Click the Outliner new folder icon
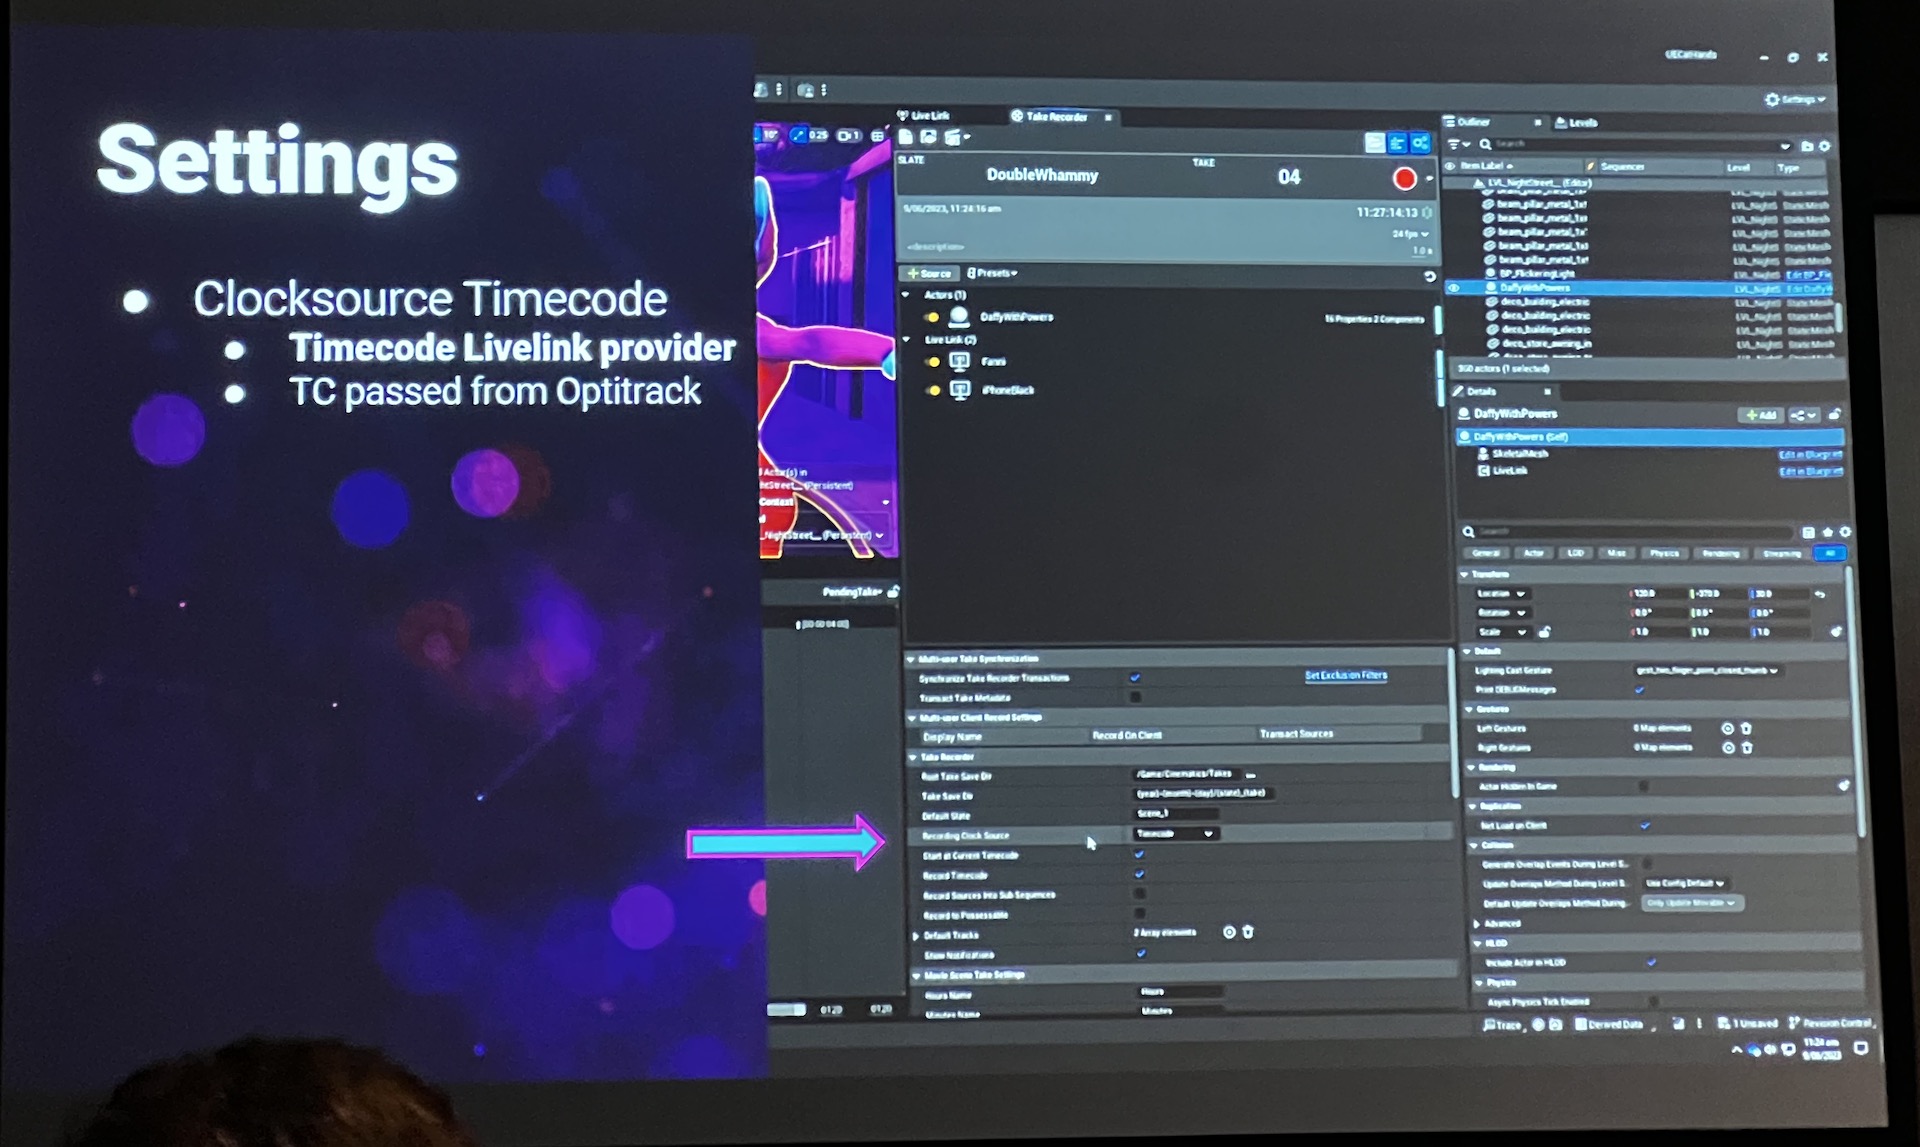1920x1147 pixels. click(x=1807, y=146)
